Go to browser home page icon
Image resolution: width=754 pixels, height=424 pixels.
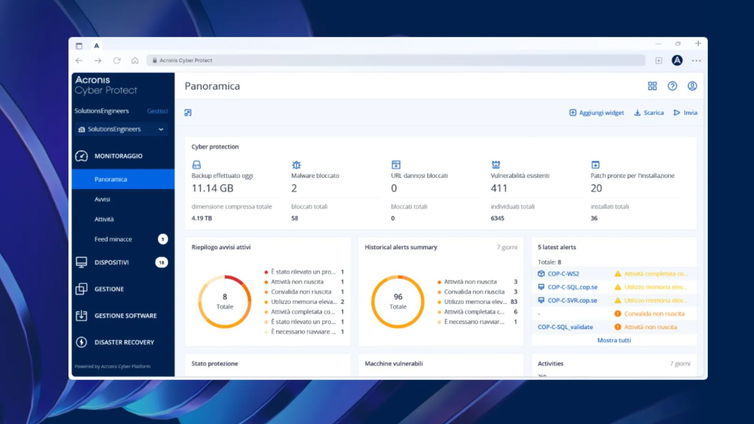(135, 61)
